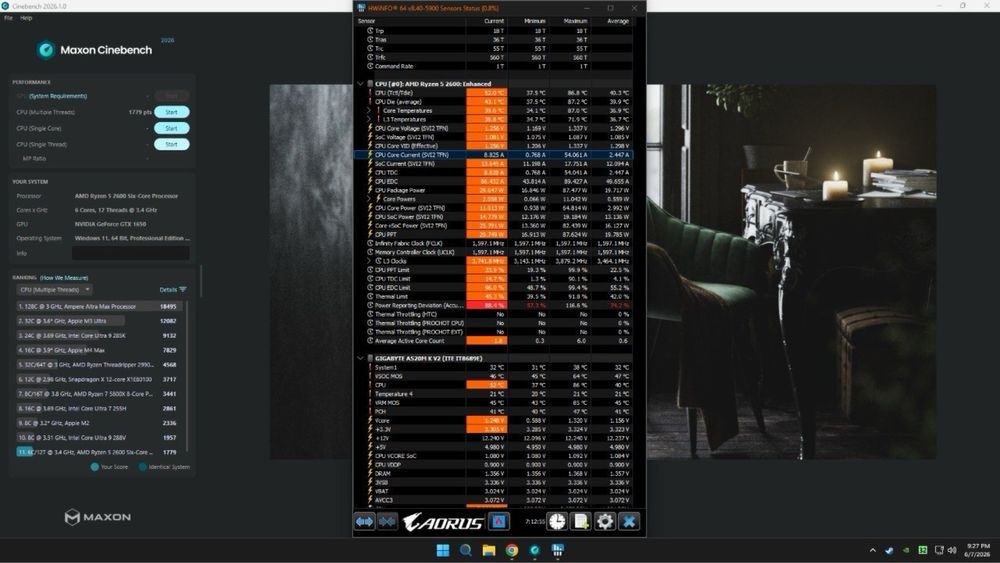The image size is (1000, 563).
Task: Start the CPU (Single Thread) benchmark
Action: coord(172,144)
